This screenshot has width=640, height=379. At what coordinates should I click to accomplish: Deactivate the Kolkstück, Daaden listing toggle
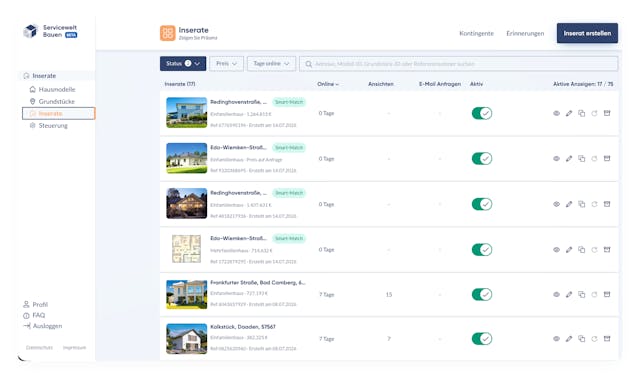[482, 339]
